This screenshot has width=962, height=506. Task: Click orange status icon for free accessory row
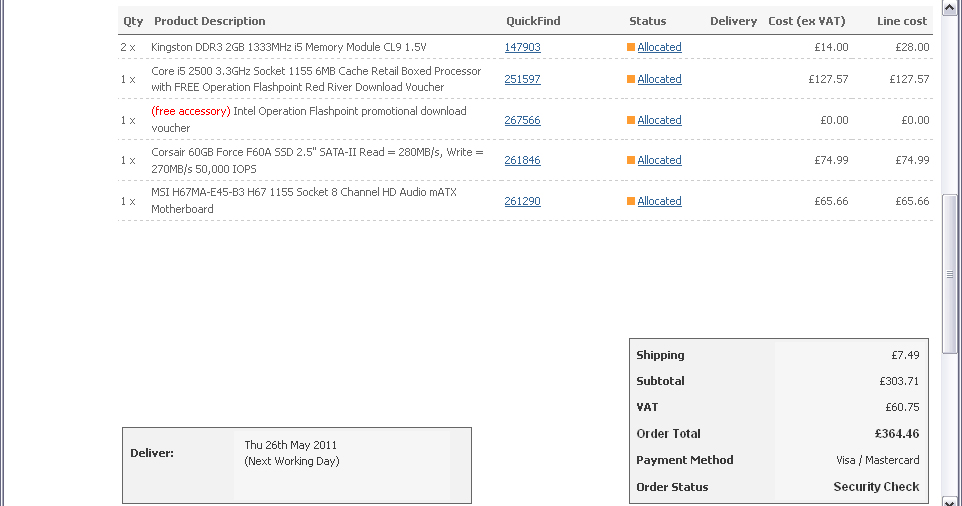(x=631, y=120)
